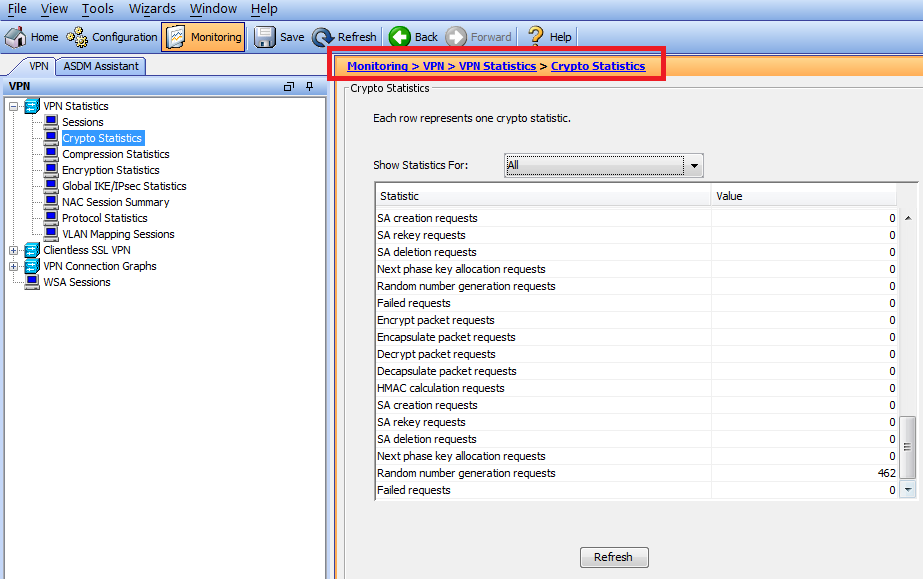
Task: Select NAC Session Summary tree item
Action: click(115, 202)
